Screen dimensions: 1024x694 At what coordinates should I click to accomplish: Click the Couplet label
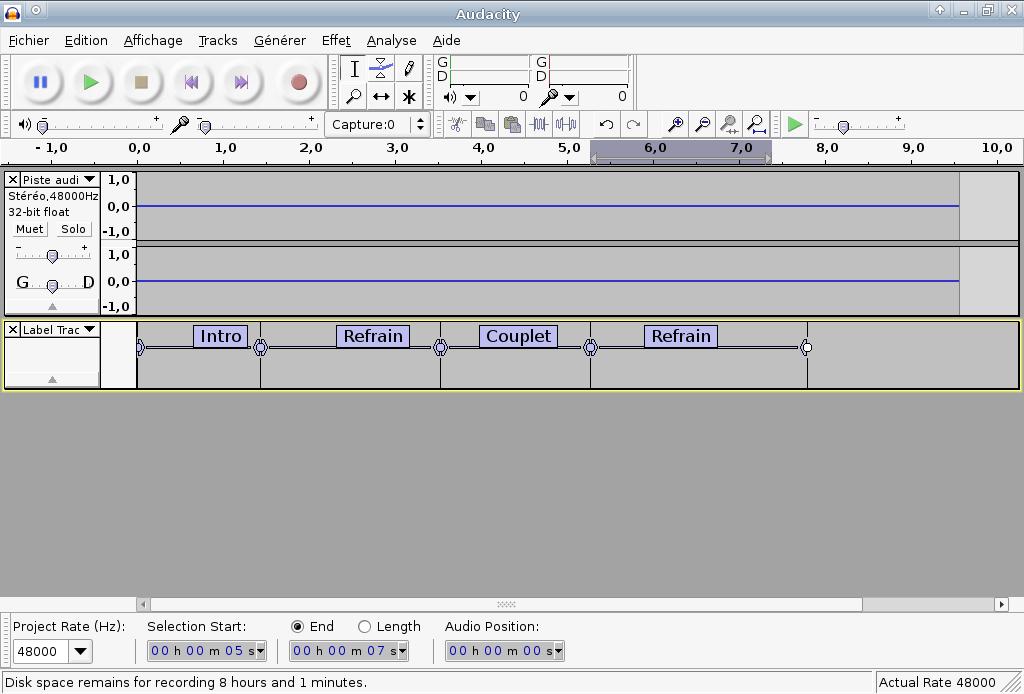pos(518,336)
